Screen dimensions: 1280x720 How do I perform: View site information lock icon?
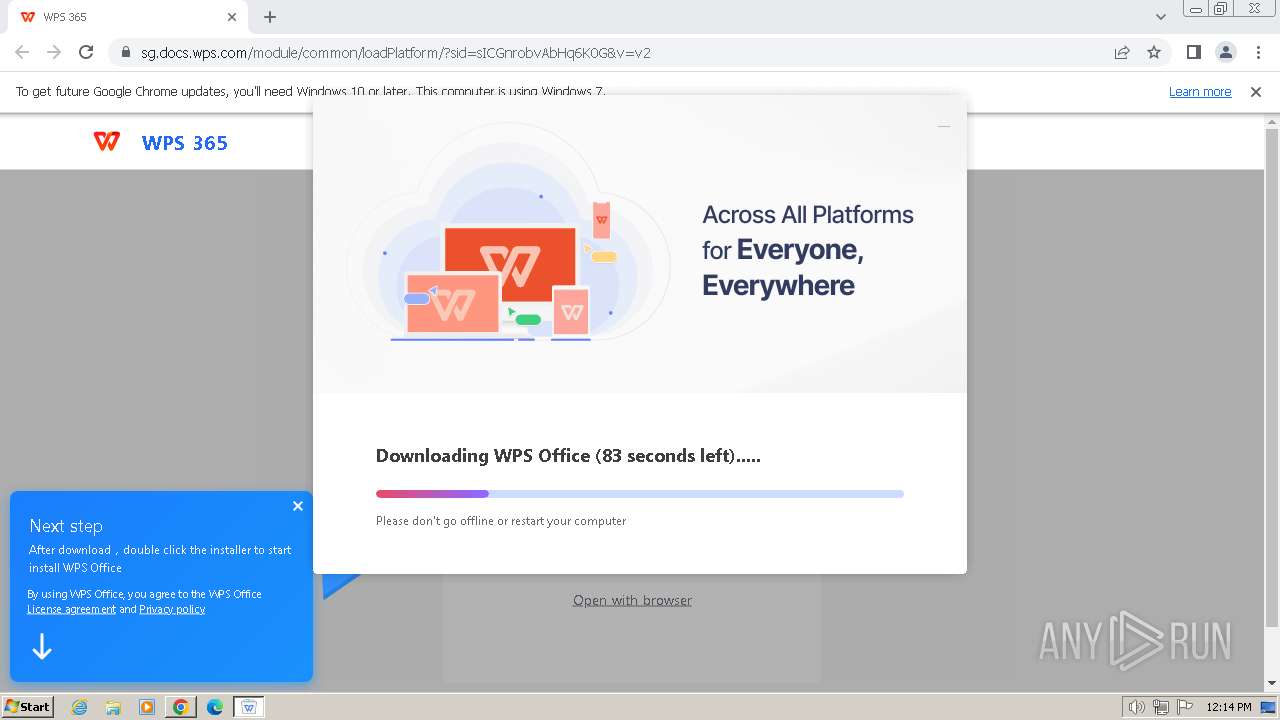(125, 53)
